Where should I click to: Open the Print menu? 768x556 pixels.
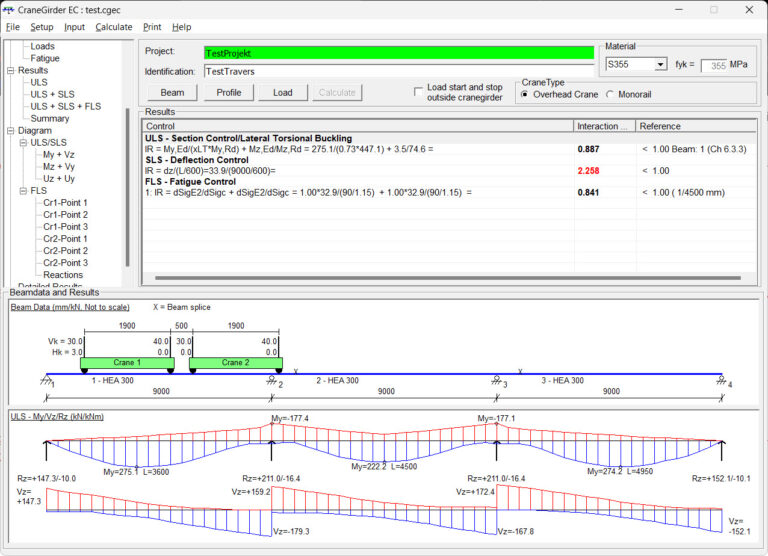tap(152, 27)
